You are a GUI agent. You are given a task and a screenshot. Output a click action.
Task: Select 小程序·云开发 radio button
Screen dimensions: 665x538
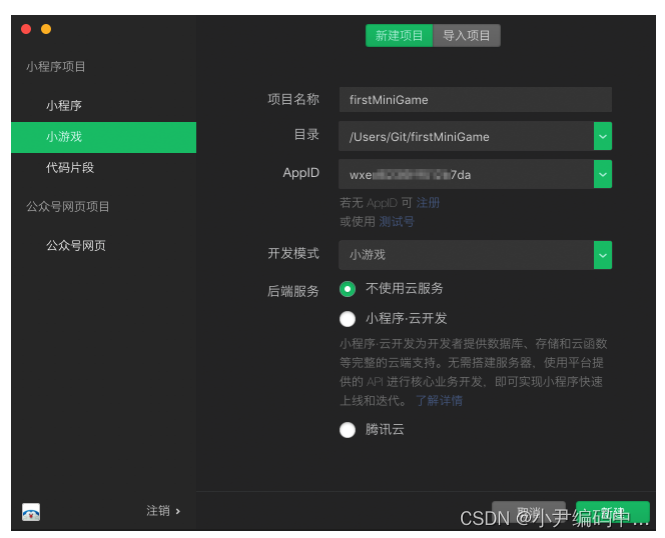click(347, 319)
